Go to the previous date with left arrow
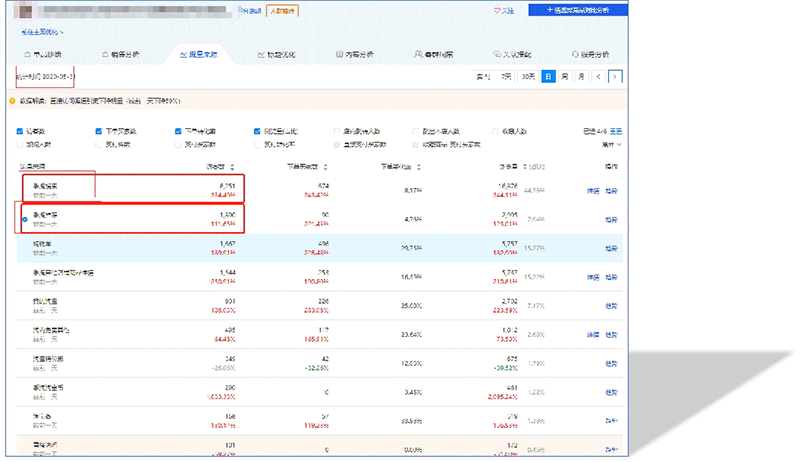Viewport: 800px width, 462px height. tap(598, 76)
